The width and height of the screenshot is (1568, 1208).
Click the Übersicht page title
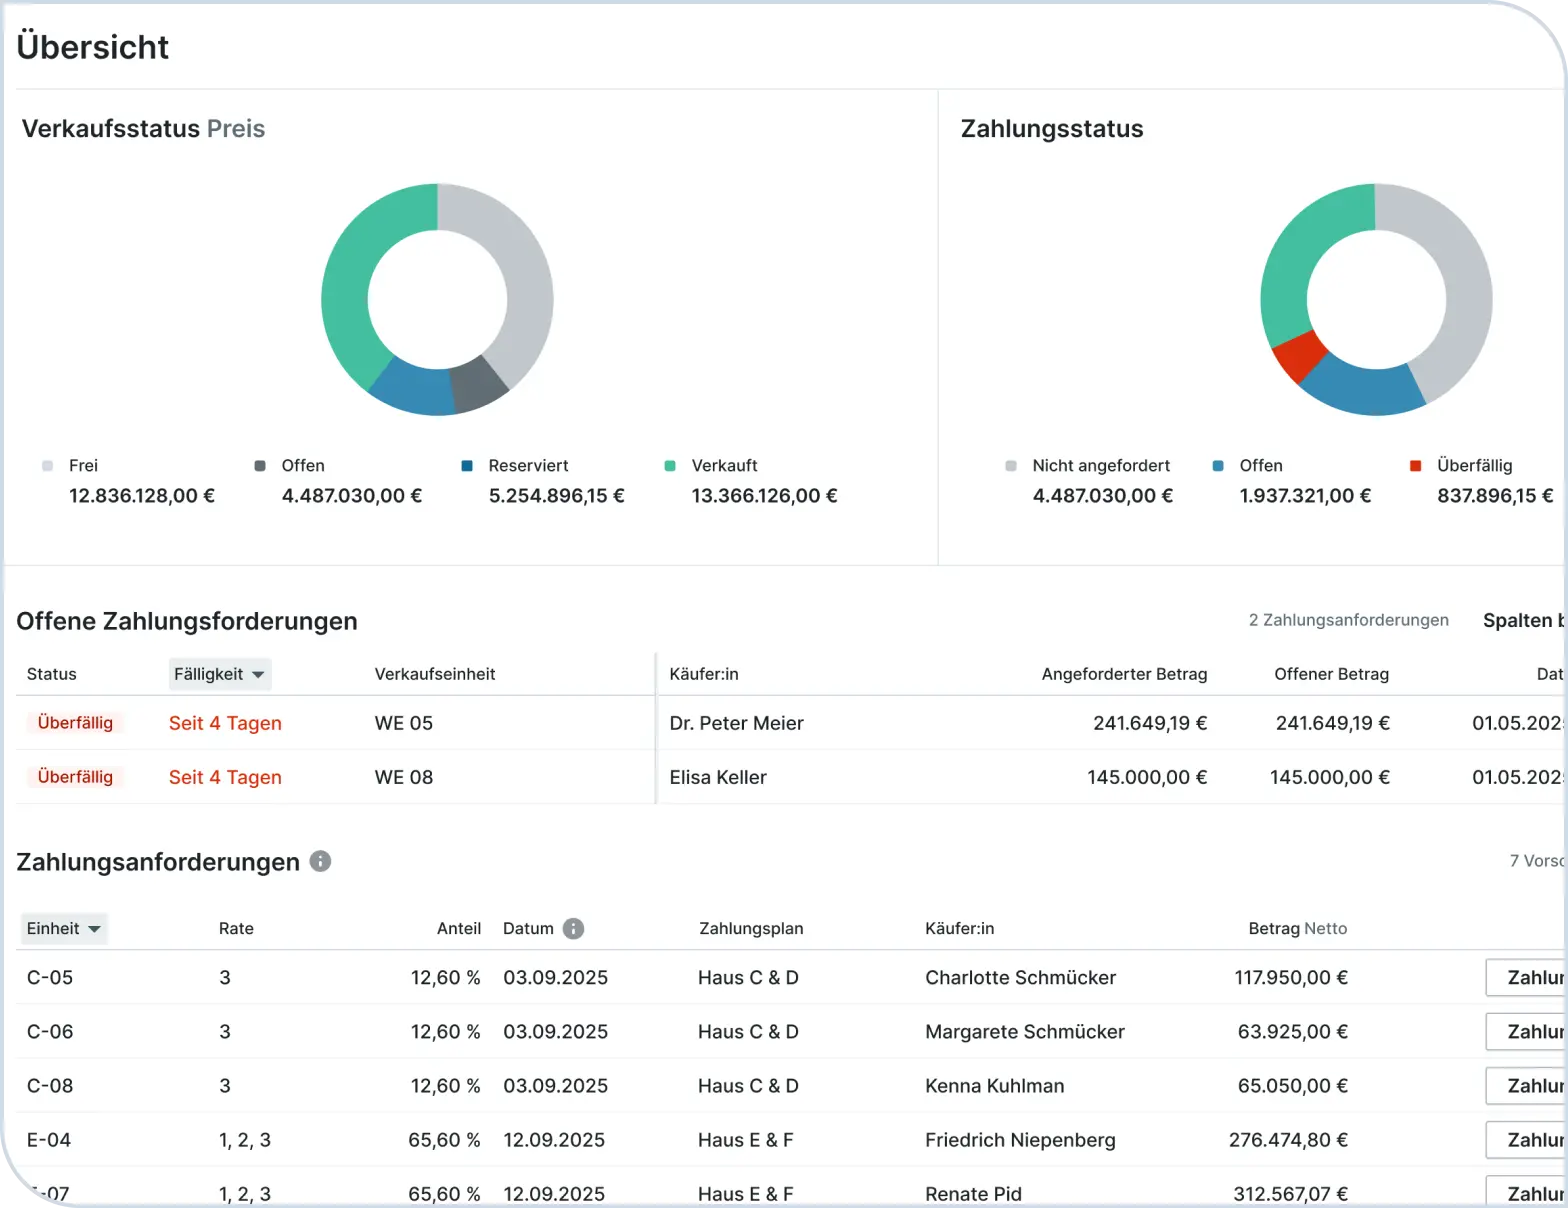[92, 47]
